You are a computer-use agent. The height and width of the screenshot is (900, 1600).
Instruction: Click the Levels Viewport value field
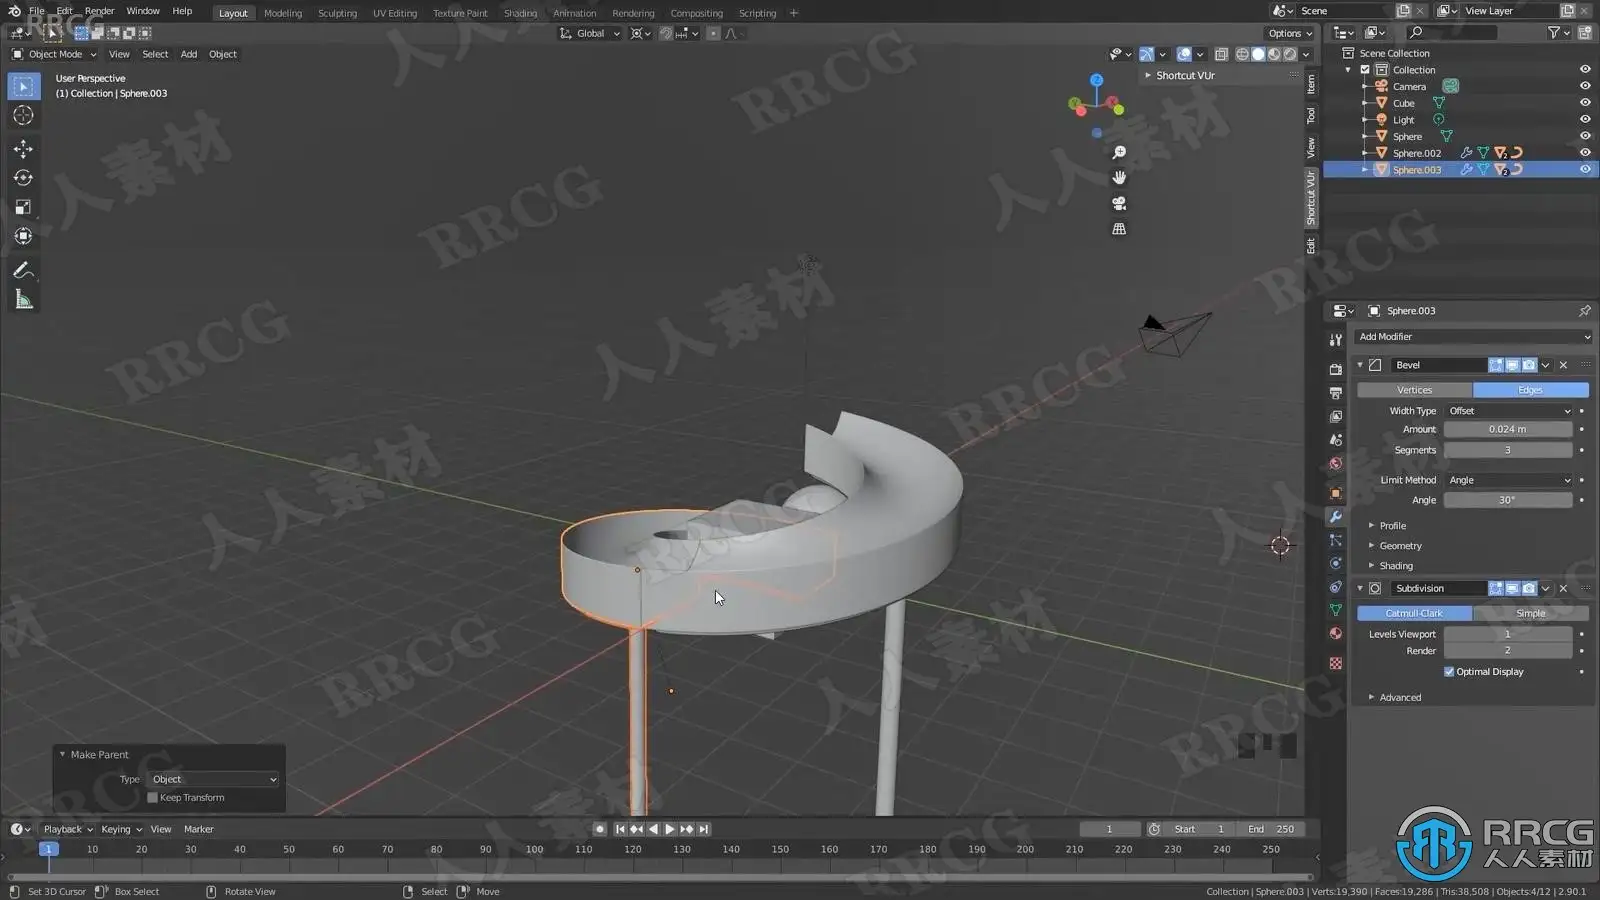(1508, 634)
